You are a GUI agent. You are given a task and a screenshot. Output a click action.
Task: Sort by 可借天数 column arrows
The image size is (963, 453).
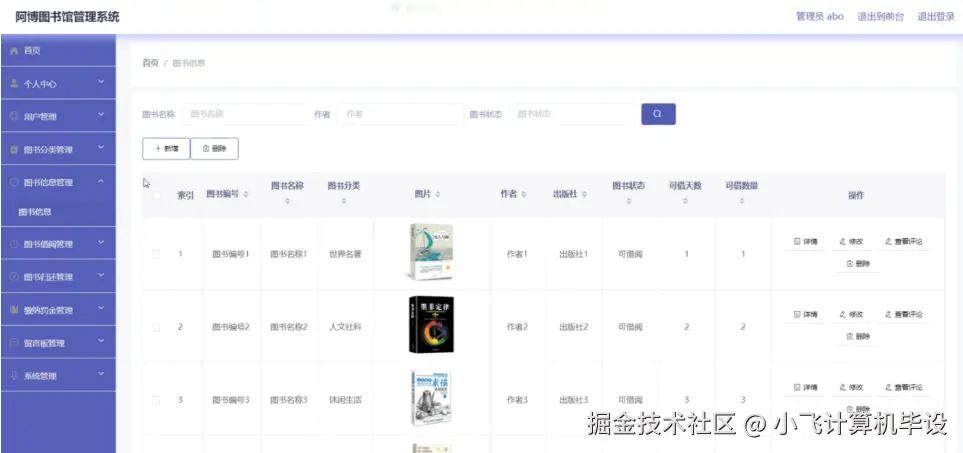tap(685, 201)
